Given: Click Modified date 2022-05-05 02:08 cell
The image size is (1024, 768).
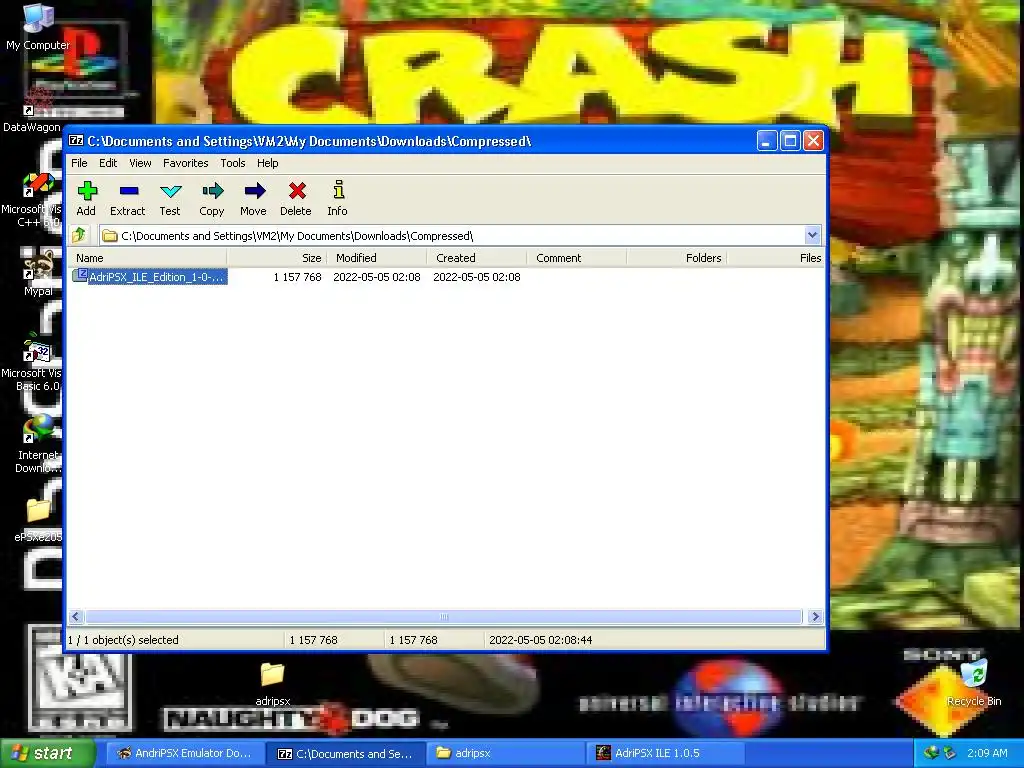Looking at the screenshot, I should click(377, 277).
